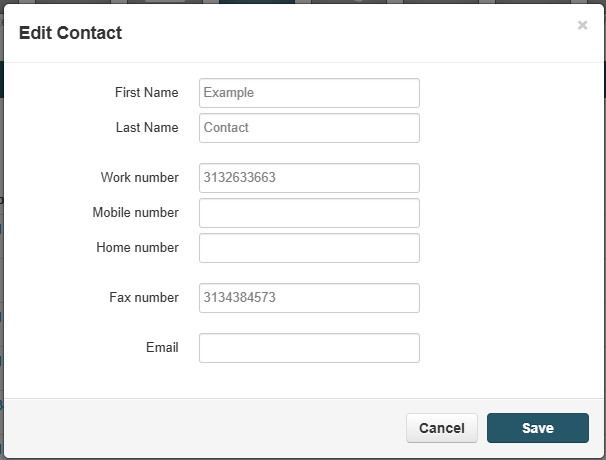Click the "Email" label text

162,348
